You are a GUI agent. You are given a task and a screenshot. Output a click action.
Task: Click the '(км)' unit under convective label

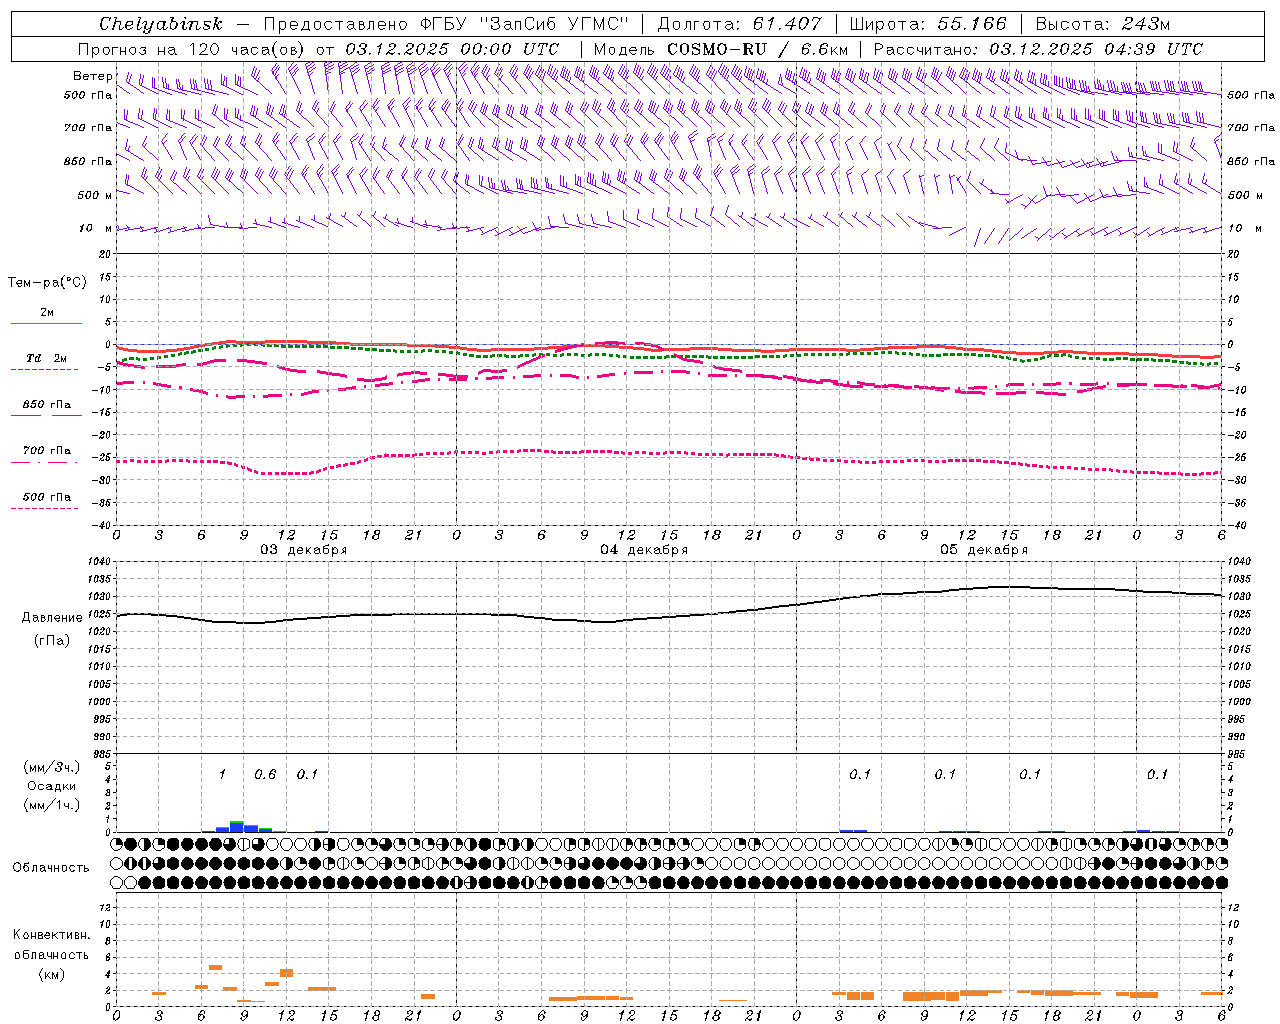point(52,974)
